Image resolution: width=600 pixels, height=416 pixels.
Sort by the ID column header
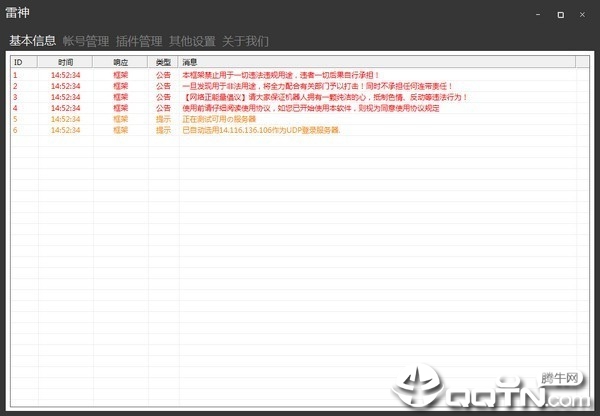[24, 62]
